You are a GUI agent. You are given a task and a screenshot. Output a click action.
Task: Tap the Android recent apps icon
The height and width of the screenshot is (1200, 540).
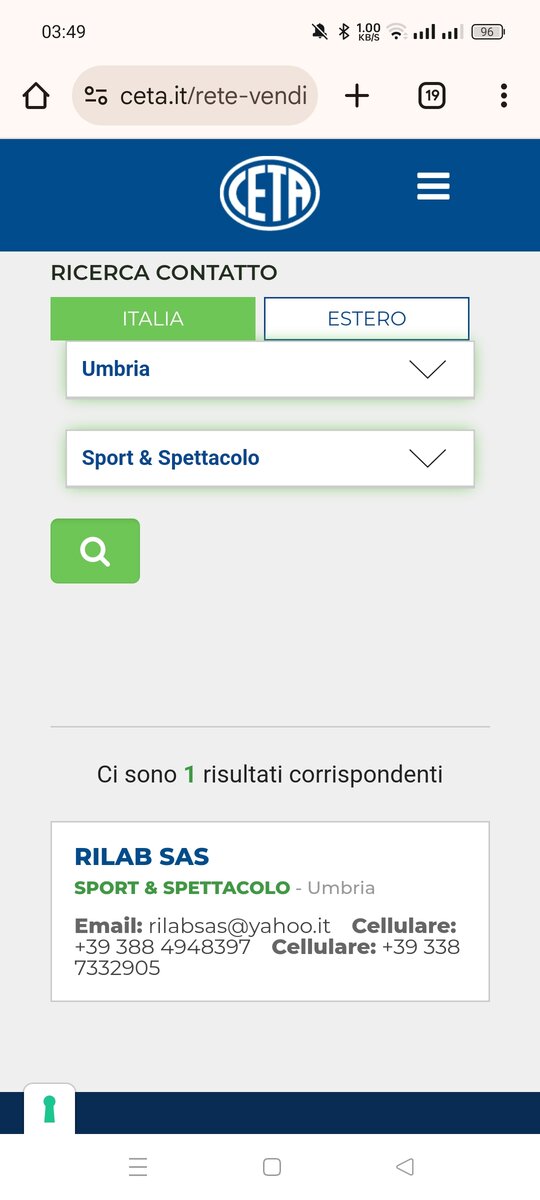click(138, 1166)
